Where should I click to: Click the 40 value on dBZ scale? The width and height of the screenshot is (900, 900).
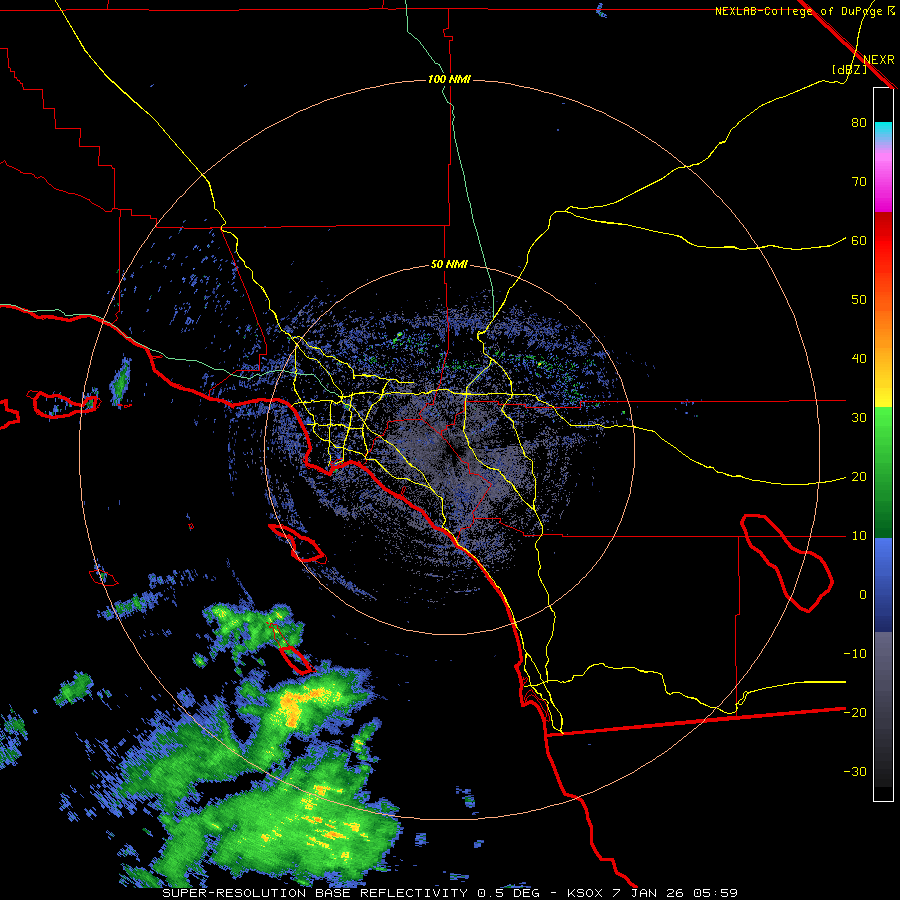coord(859,359)
